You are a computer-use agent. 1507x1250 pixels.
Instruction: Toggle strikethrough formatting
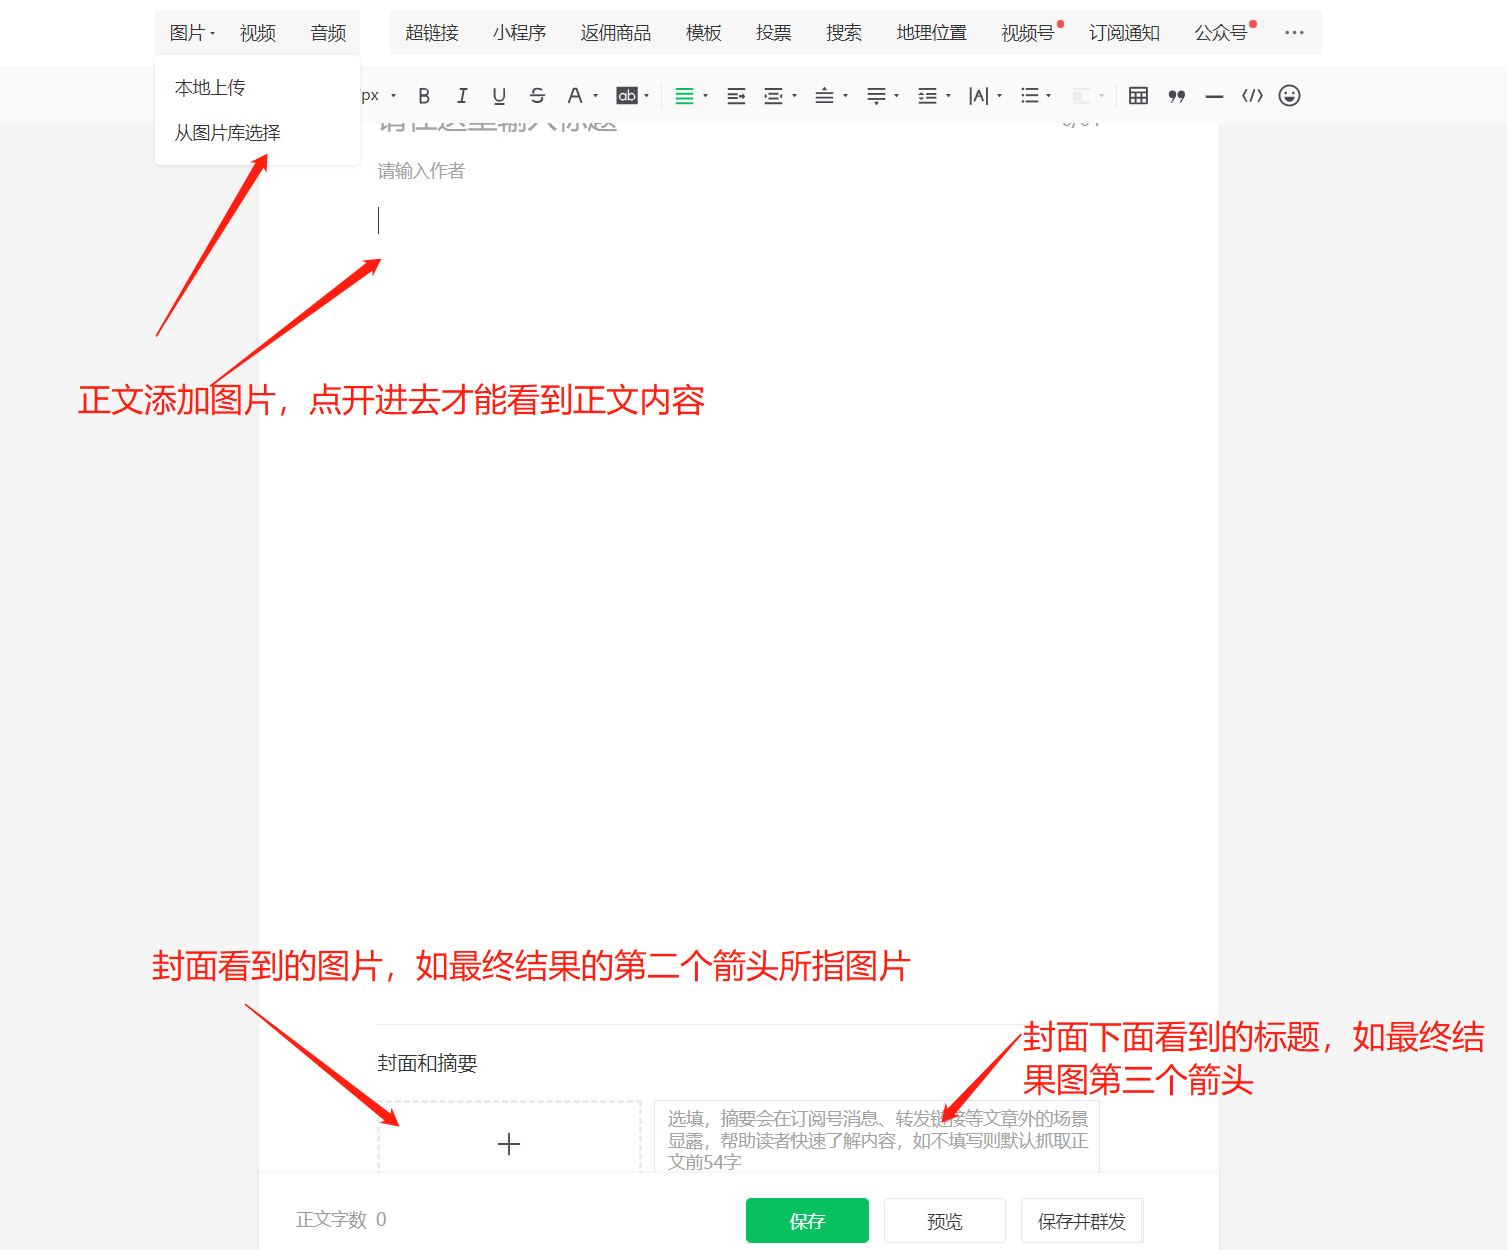coord(537,96)
